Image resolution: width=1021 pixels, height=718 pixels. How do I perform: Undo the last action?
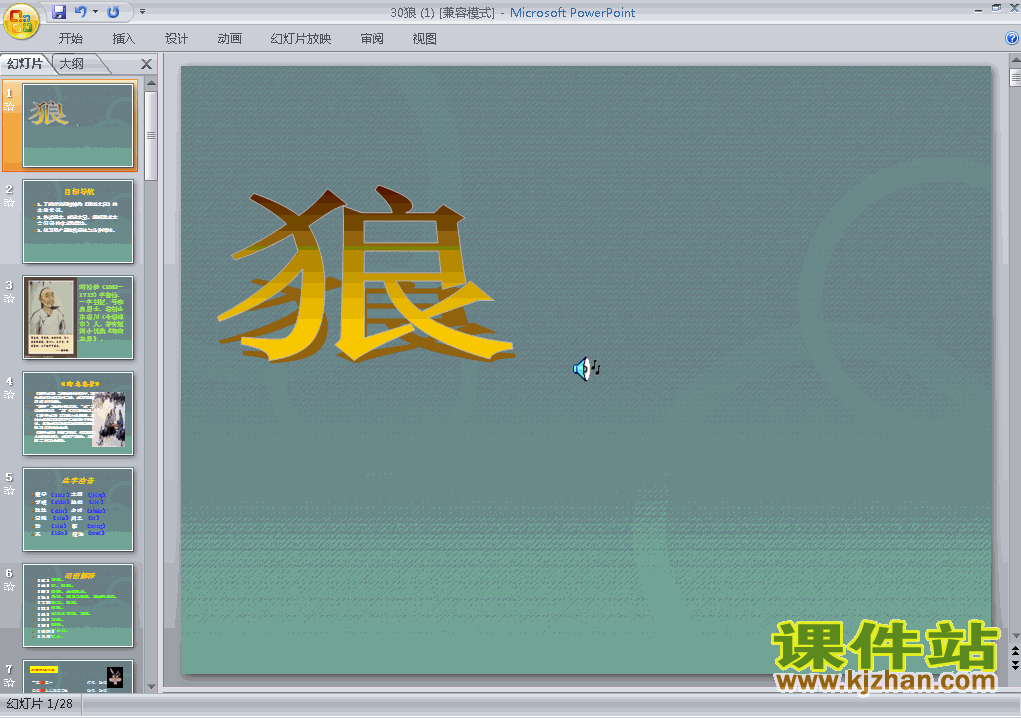[x=80, y=12]
